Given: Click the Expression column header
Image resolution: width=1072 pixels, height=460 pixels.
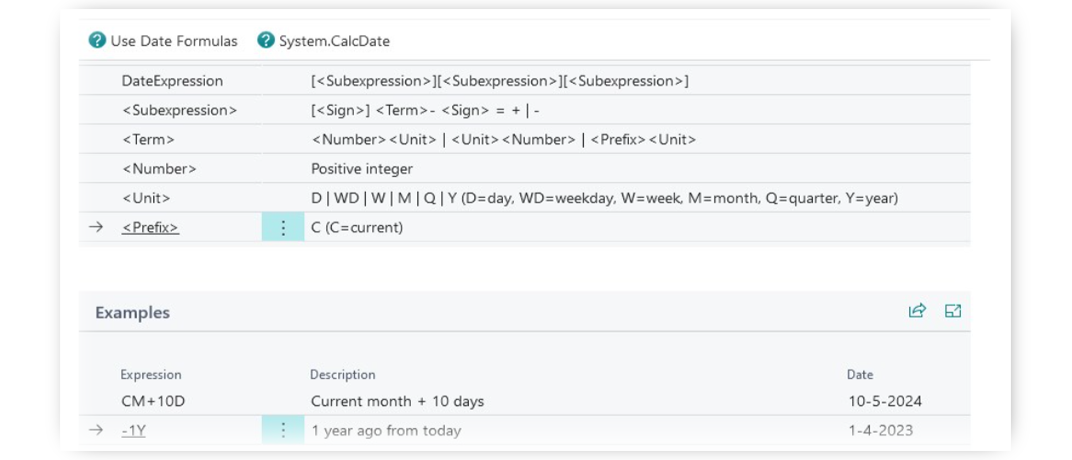Looking at the screenshot, I should [151, 375].
